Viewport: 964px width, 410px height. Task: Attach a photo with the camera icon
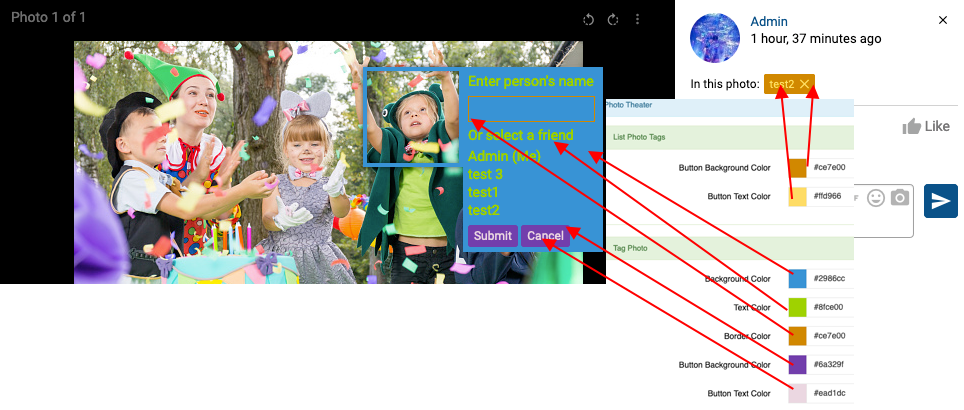tap(900, 198)
